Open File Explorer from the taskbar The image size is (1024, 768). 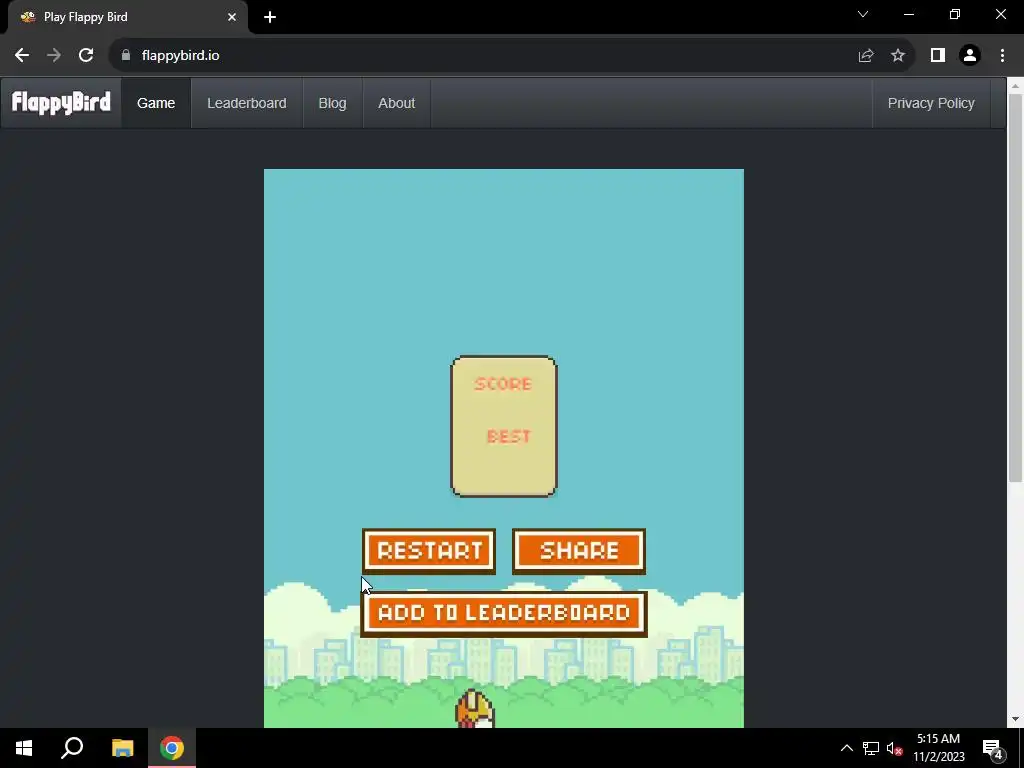[122, 748]
